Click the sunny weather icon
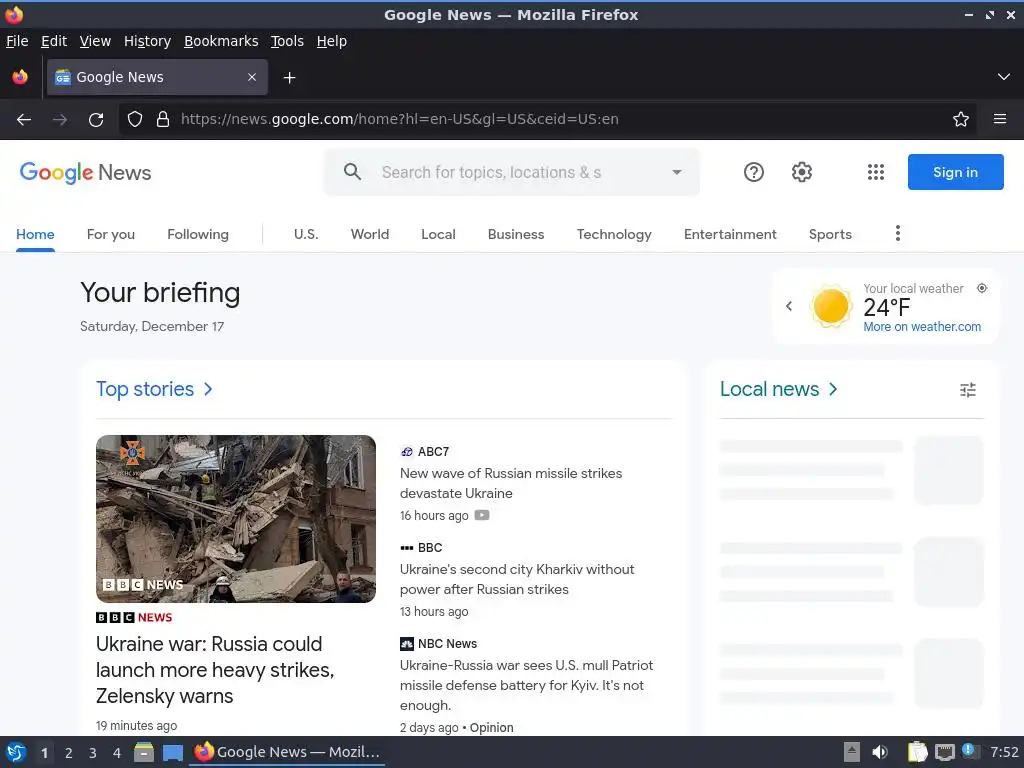The width and height of the screenshot is (1024, 768). click(x=831, y=306)
